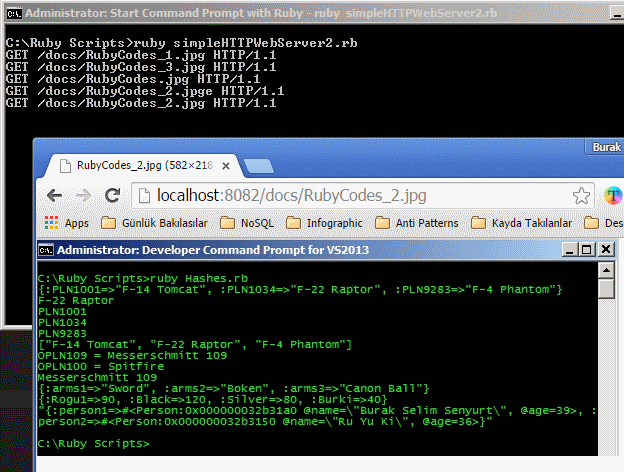Click the Rogu1=>90 hash output line
This screenshot has height=472, width=624.
point(213,399)
